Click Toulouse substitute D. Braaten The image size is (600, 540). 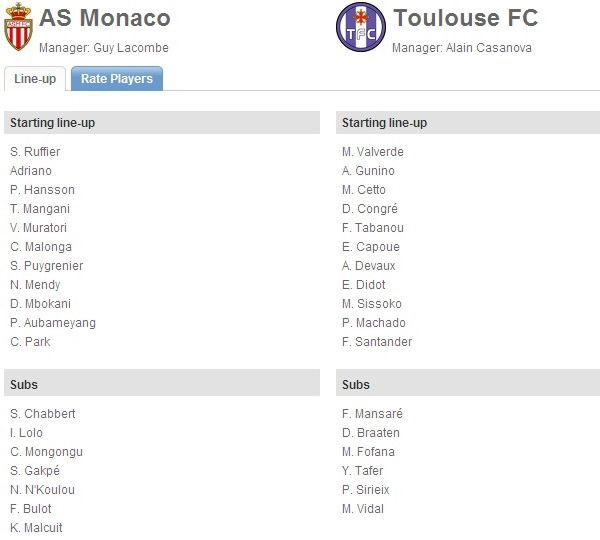click(x=370, y=432)
